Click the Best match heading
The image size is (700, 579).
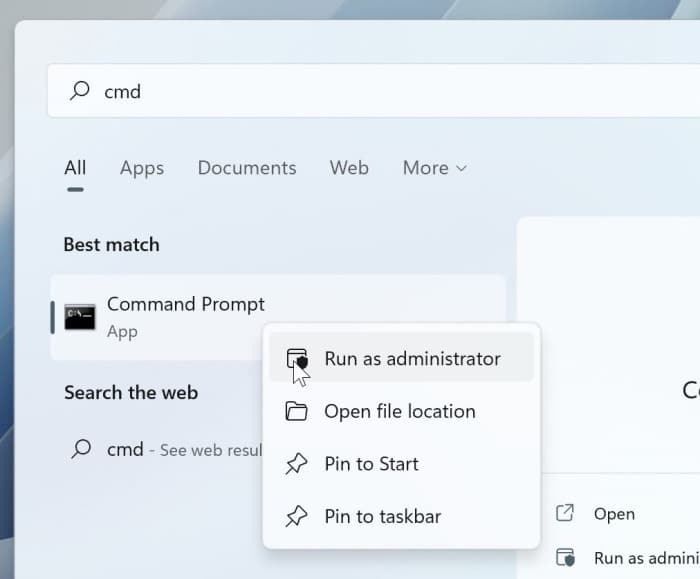click(x=112, y=245)
